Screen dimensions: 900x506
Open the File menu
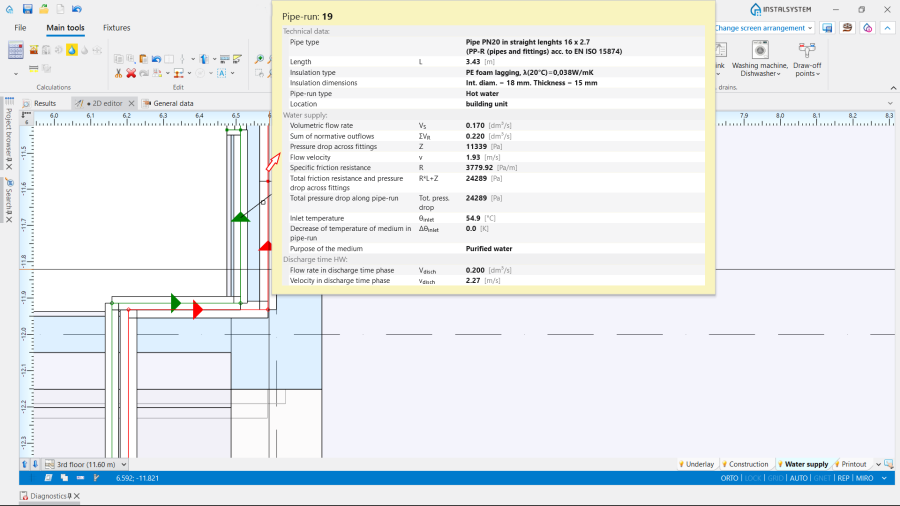pos(20,28)
